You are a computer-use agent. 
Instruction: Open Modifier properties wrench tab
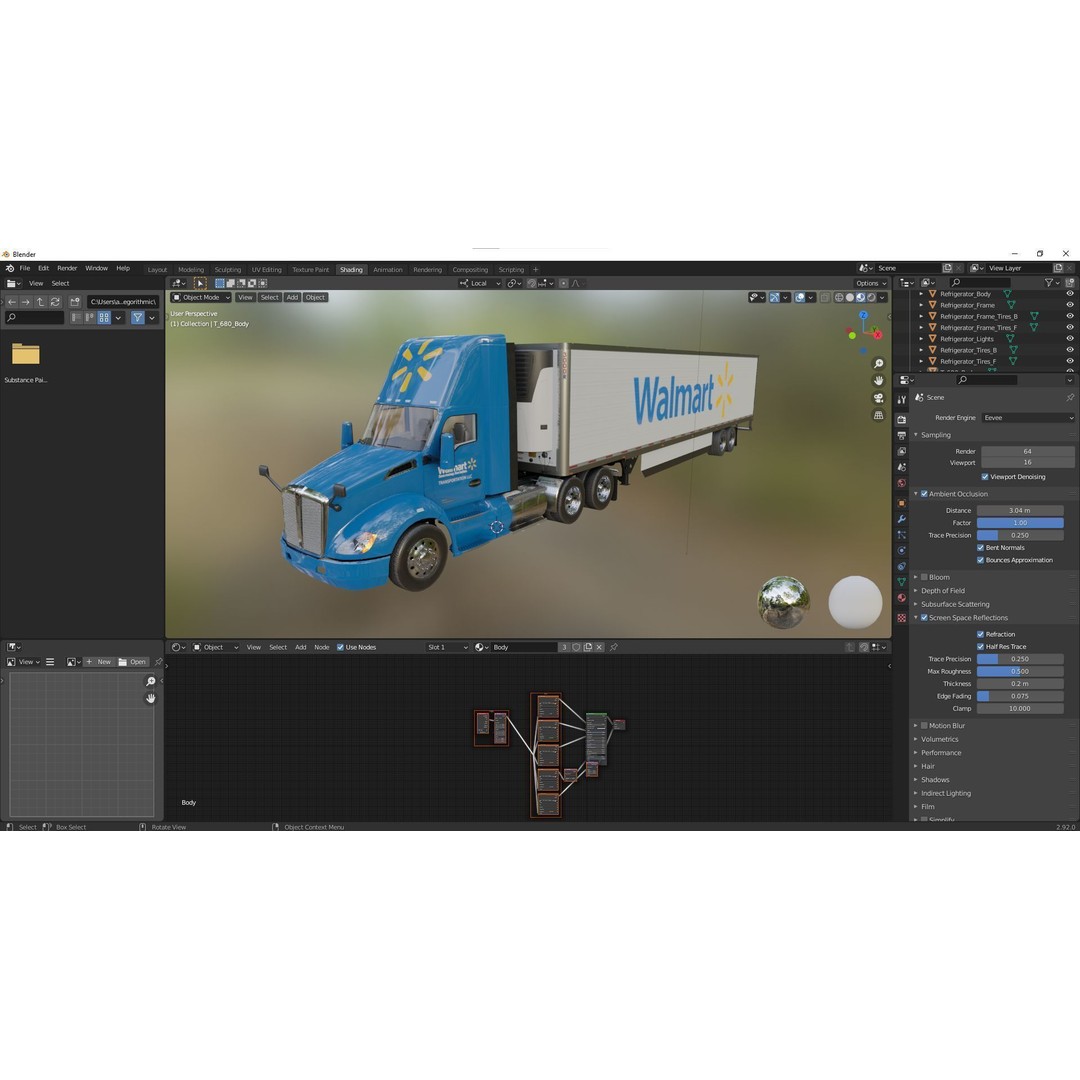pyautogui.click(x=902, y=519)
